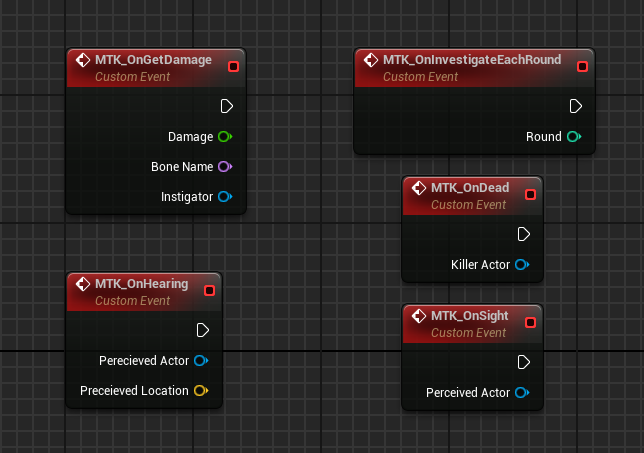Image resolution: width=644 pixels, height=453 pixels.
Task: Click the exec output pin of MTK_OnDead
Action: (523, 234)
